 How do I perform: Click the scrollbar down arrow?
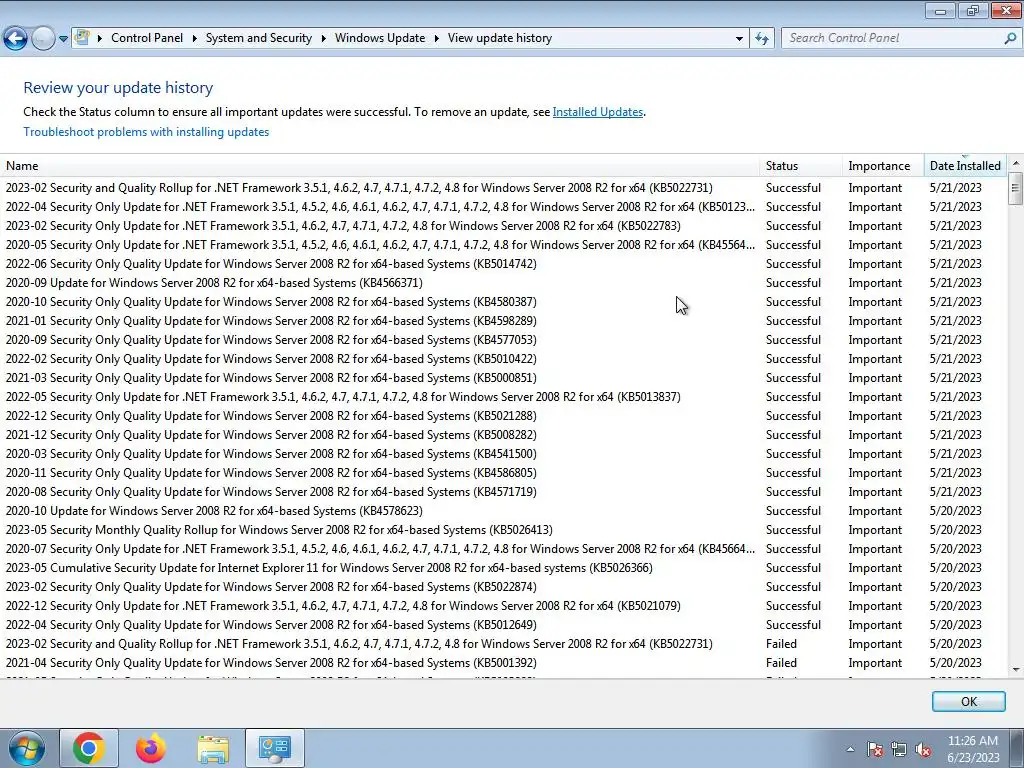click(1016, 669)
